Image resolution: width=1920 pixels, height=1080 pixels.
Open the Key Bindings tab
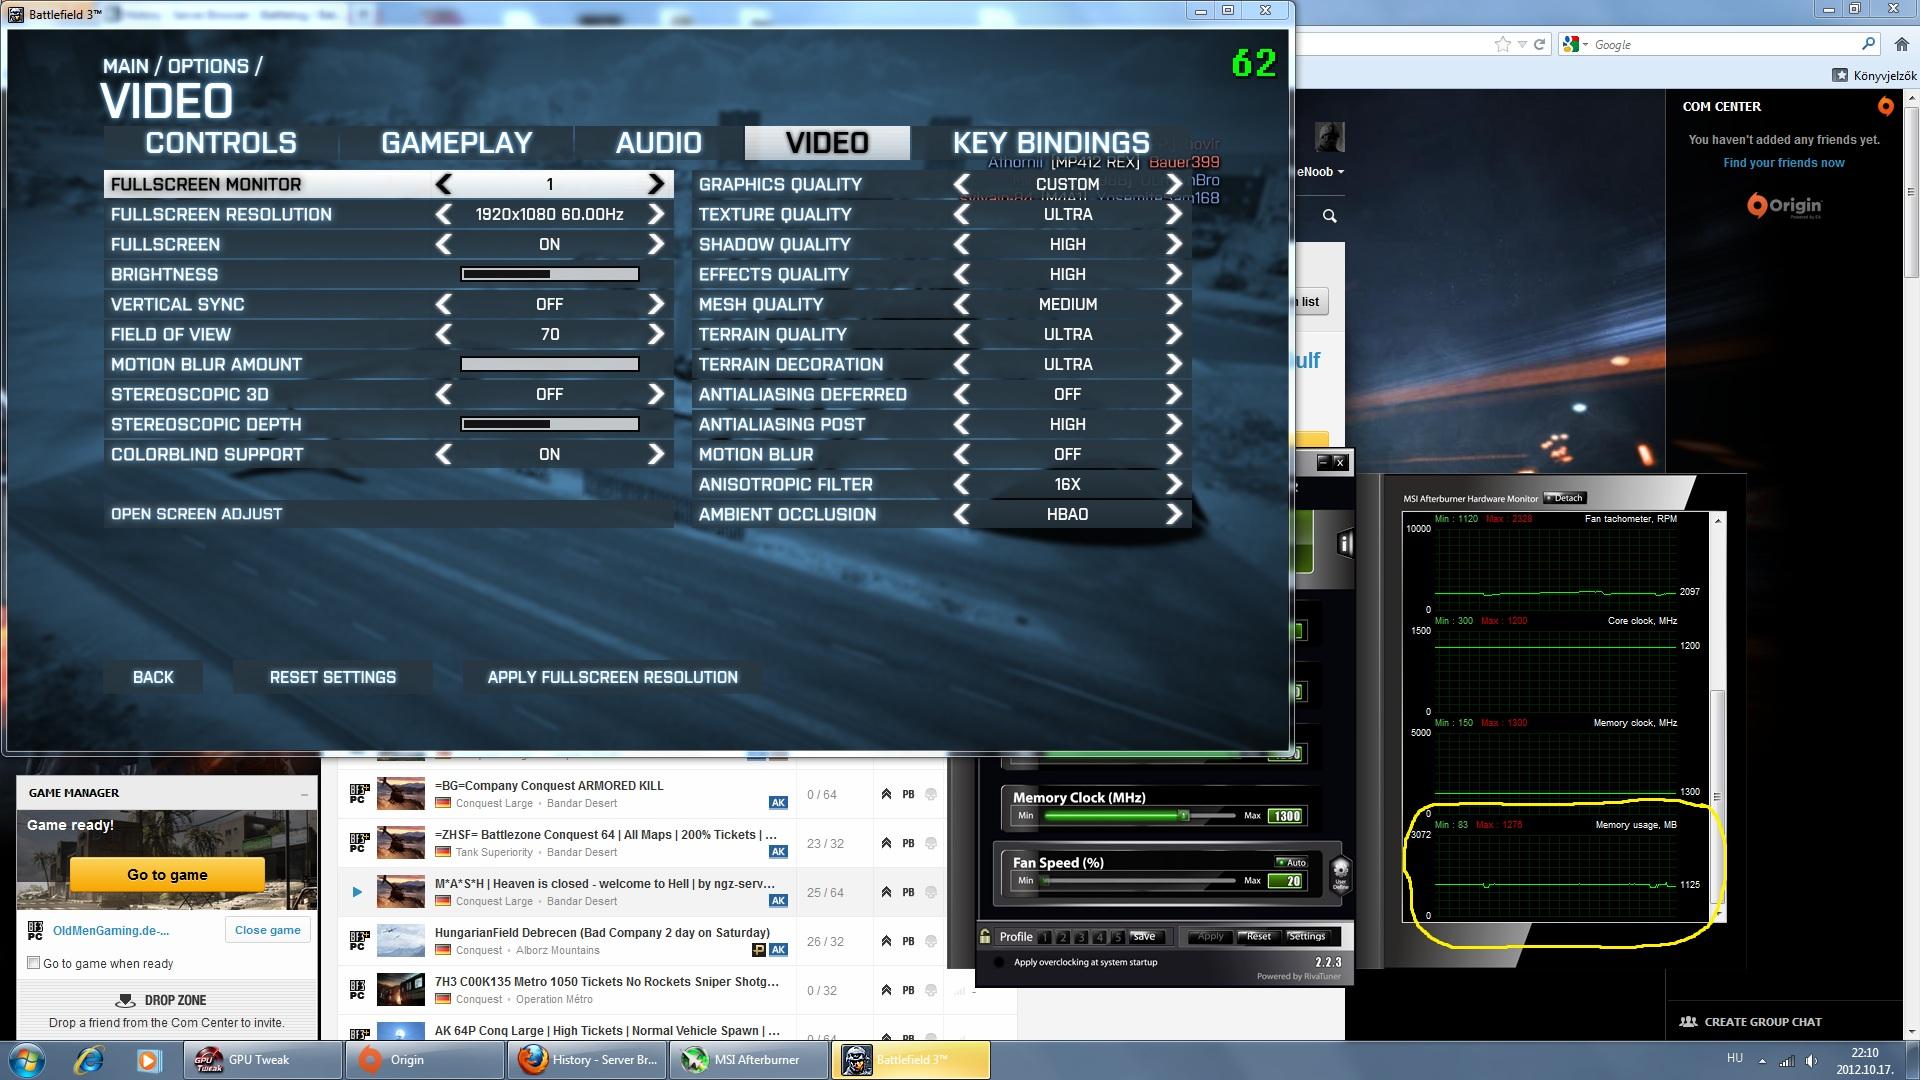(1051, 143)
